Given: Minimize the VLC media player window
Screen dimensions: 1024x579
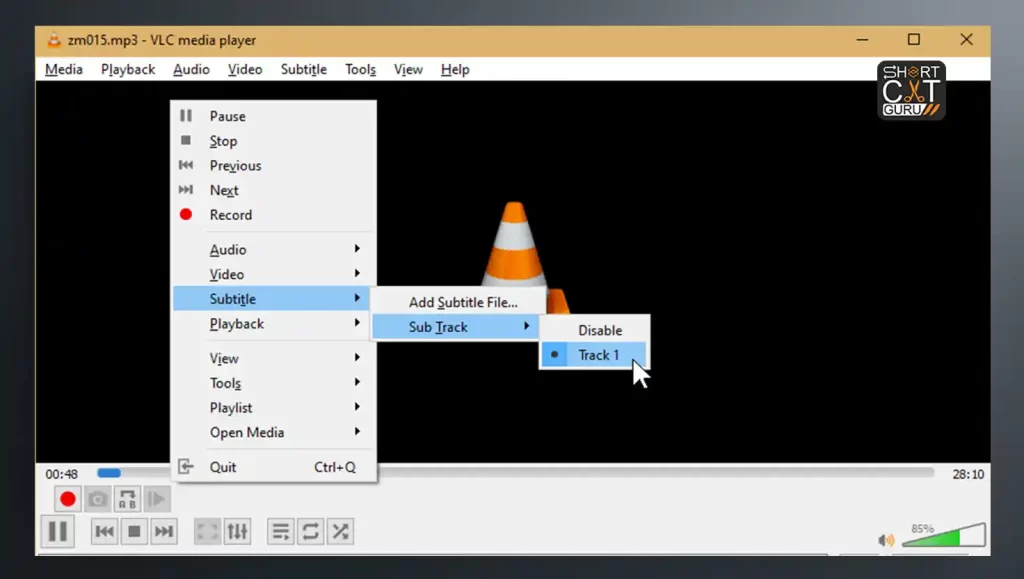Looking at the screenshot, I should [863, 40].
